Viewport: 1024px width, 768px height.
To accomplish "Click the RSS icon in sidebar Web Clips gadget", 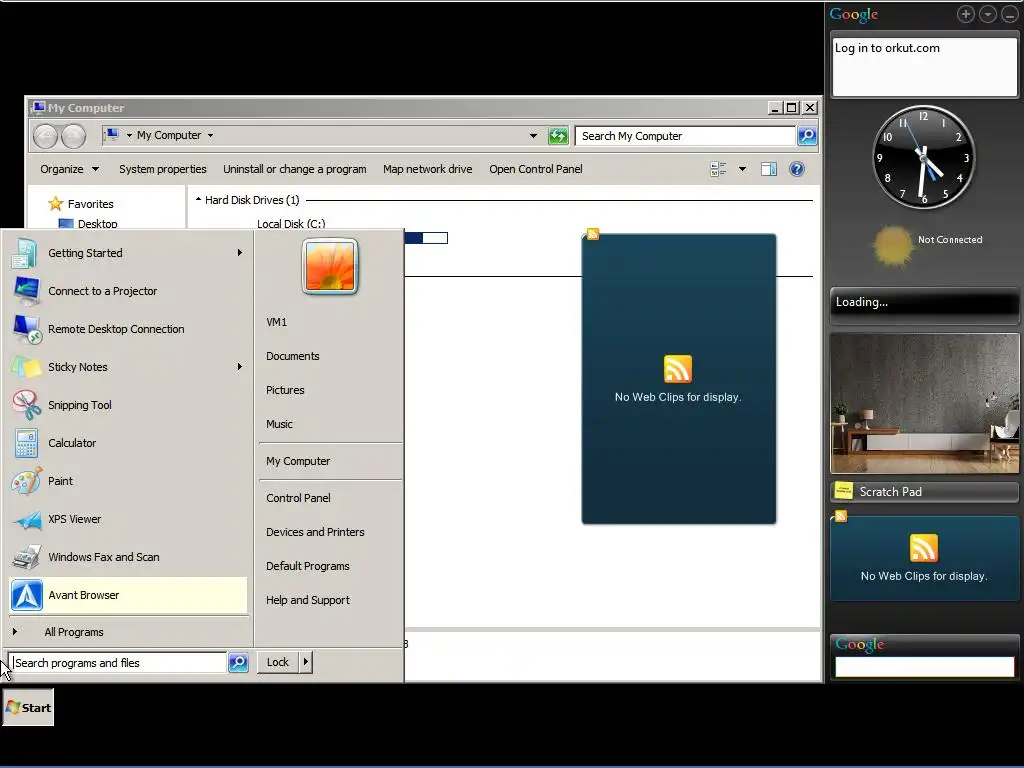I will coord(923,548).
